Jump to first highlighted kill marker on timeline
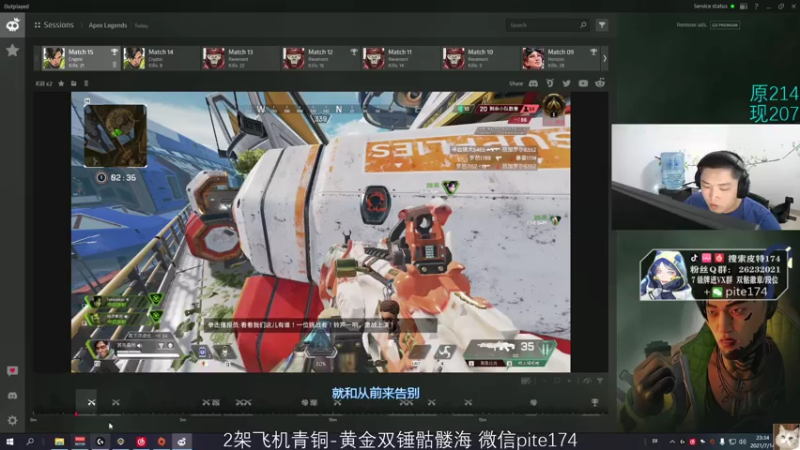 coord(91,403)
